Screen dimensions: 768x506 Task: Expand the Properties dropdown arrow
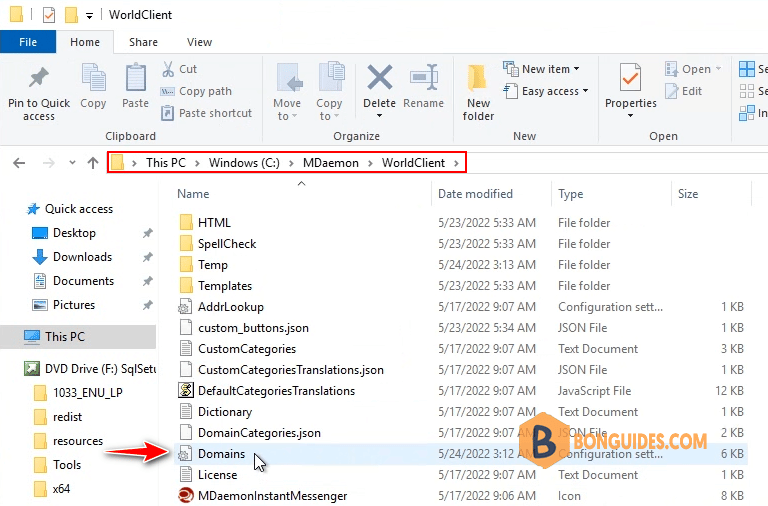(x=630, y=116)
